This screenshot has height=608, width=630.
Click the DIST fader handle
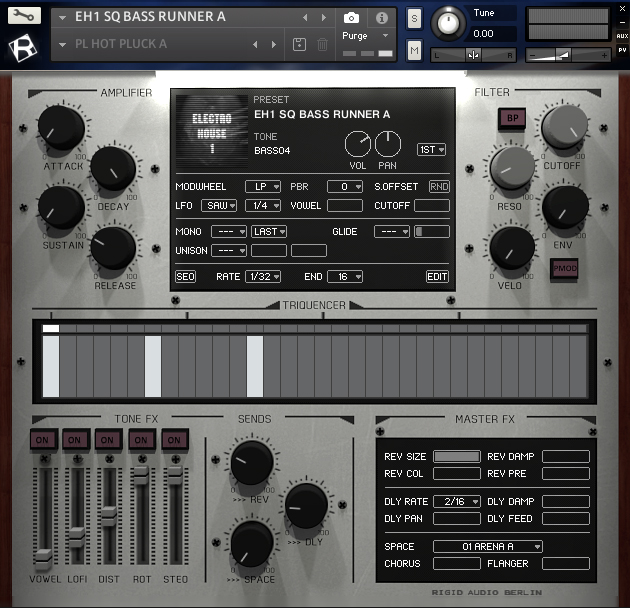(x=109, y=516)
